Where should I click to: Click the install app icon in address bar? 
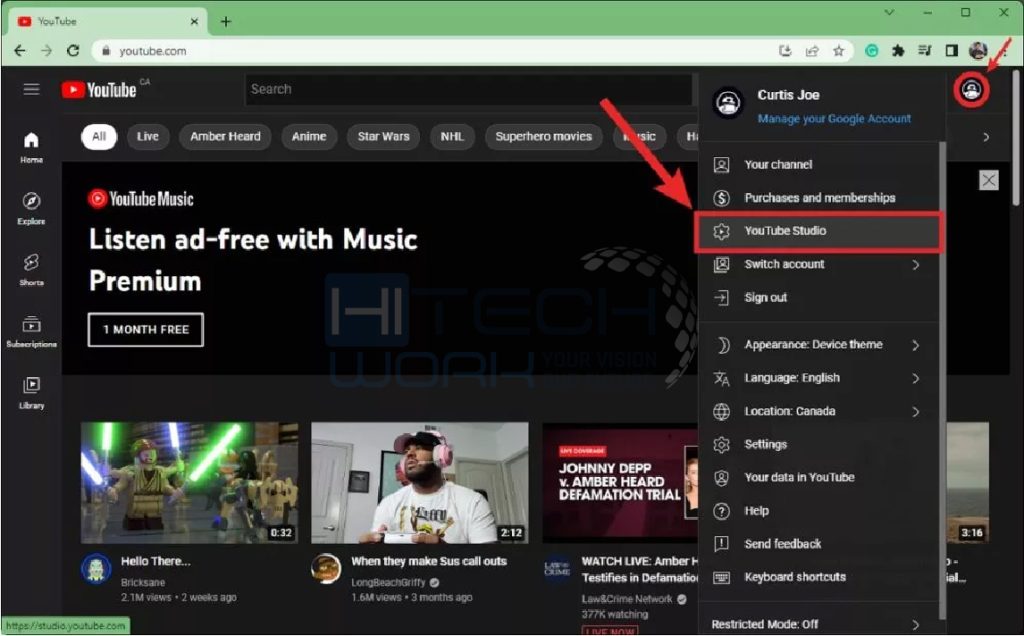pos(786,50)
